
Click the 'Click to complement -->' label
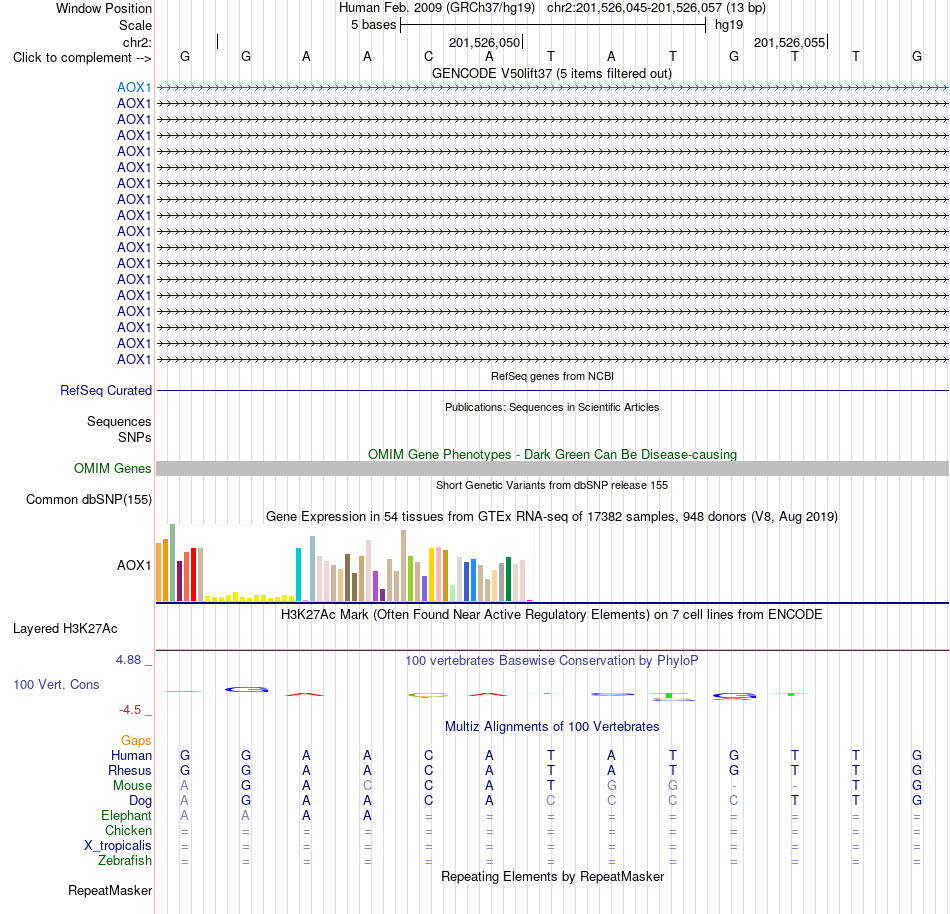(82, 58)
